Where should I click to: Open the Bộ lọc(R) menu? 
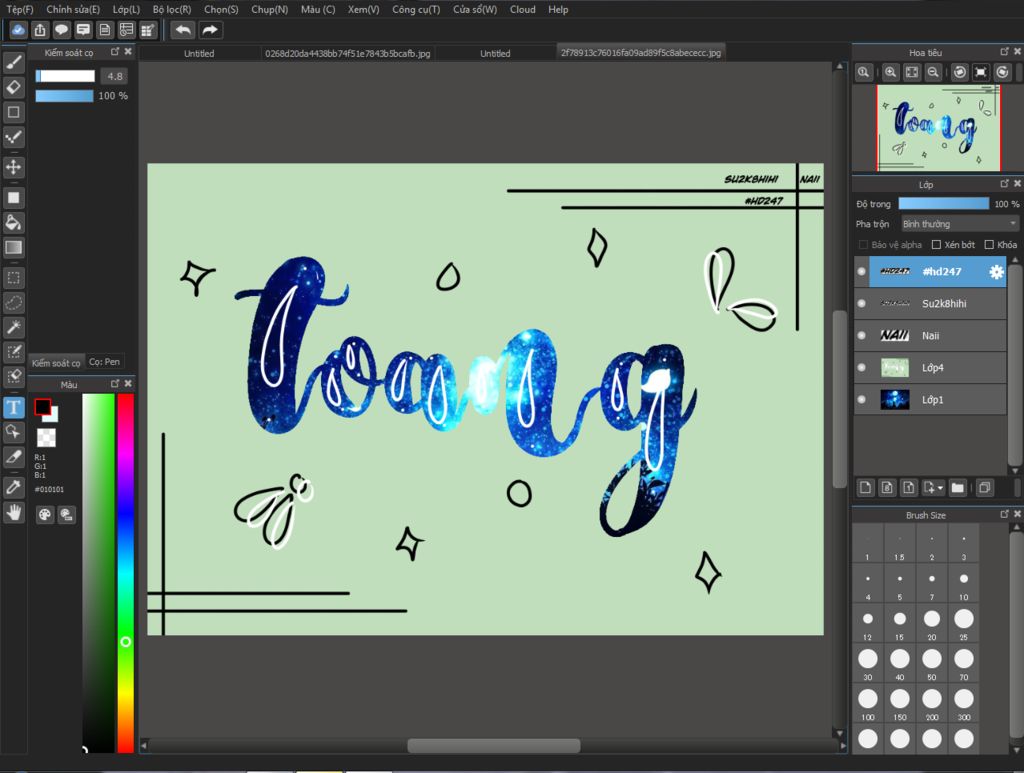[x=172, y=9]
